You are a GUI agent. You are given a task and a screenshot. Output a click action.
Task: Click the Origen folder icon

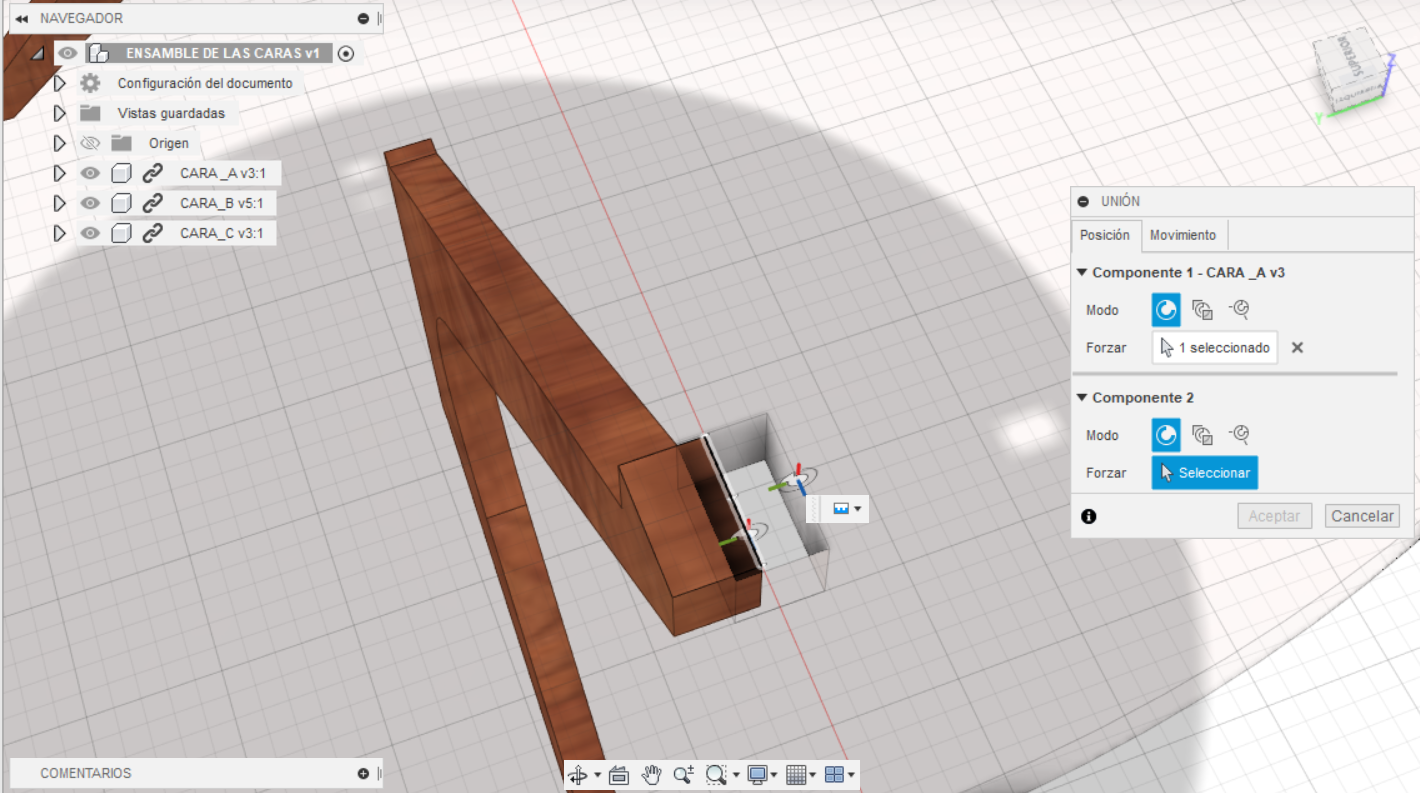point(121,143)
